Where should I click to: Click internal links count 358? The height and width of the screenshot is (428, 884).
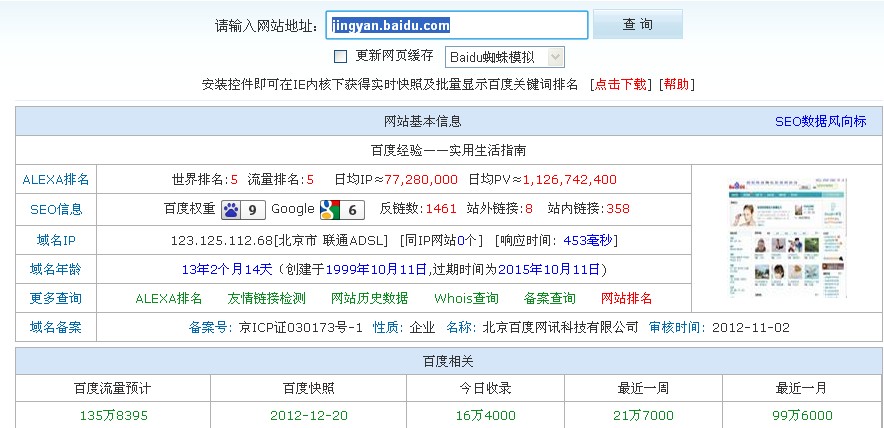(x=618, y=209)
